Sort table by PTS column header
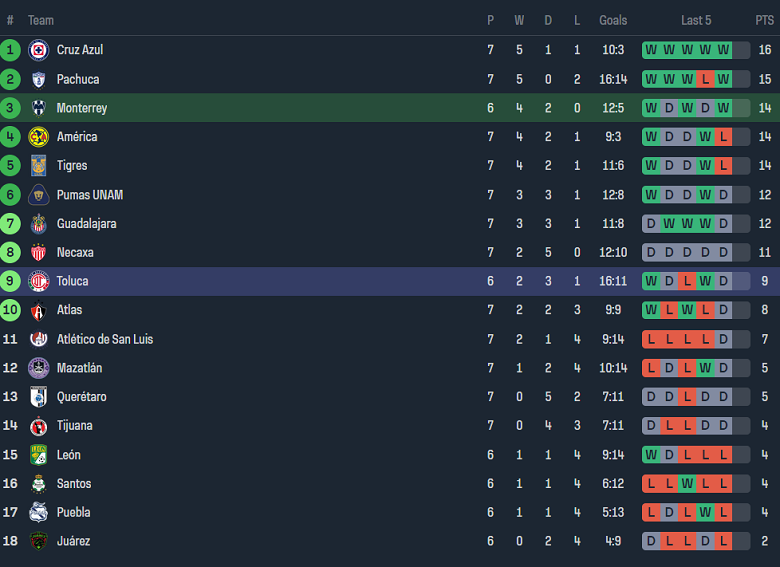Viewport: 780px width, 567px height. [764, 20]
